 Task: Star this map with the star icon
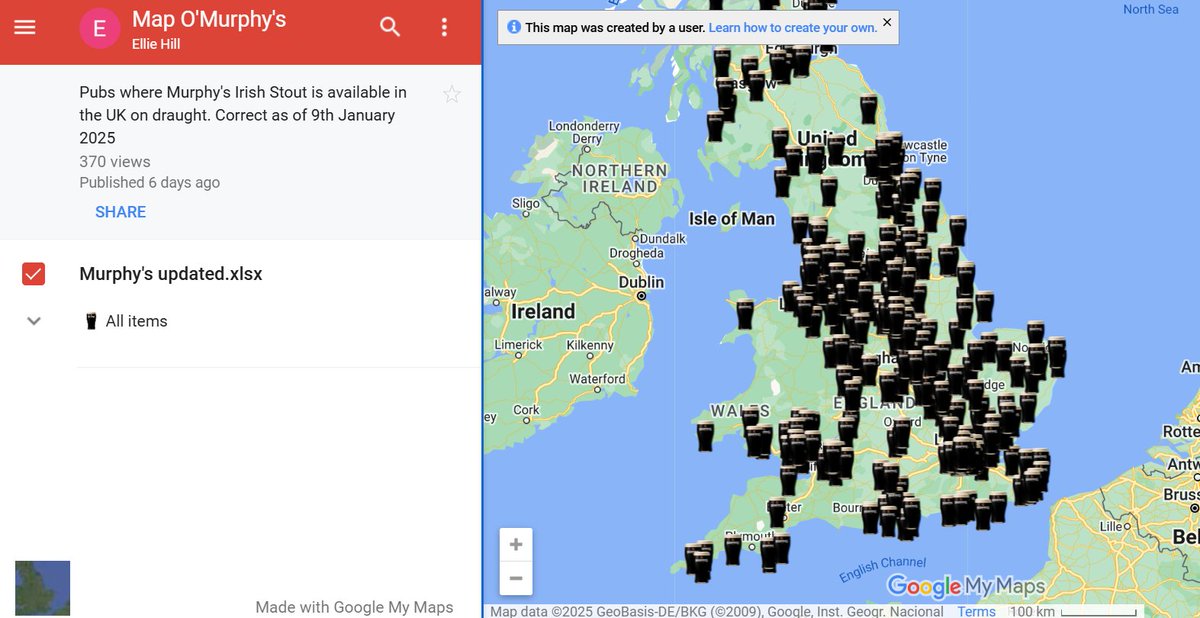point(452,94)
